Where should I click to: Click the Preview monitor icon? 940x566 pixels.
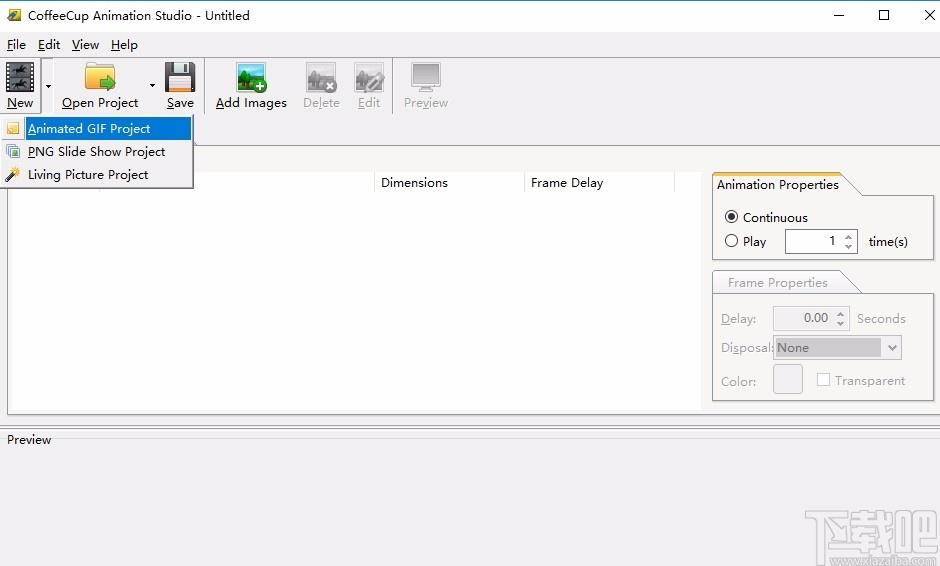(x=426, y=77)
